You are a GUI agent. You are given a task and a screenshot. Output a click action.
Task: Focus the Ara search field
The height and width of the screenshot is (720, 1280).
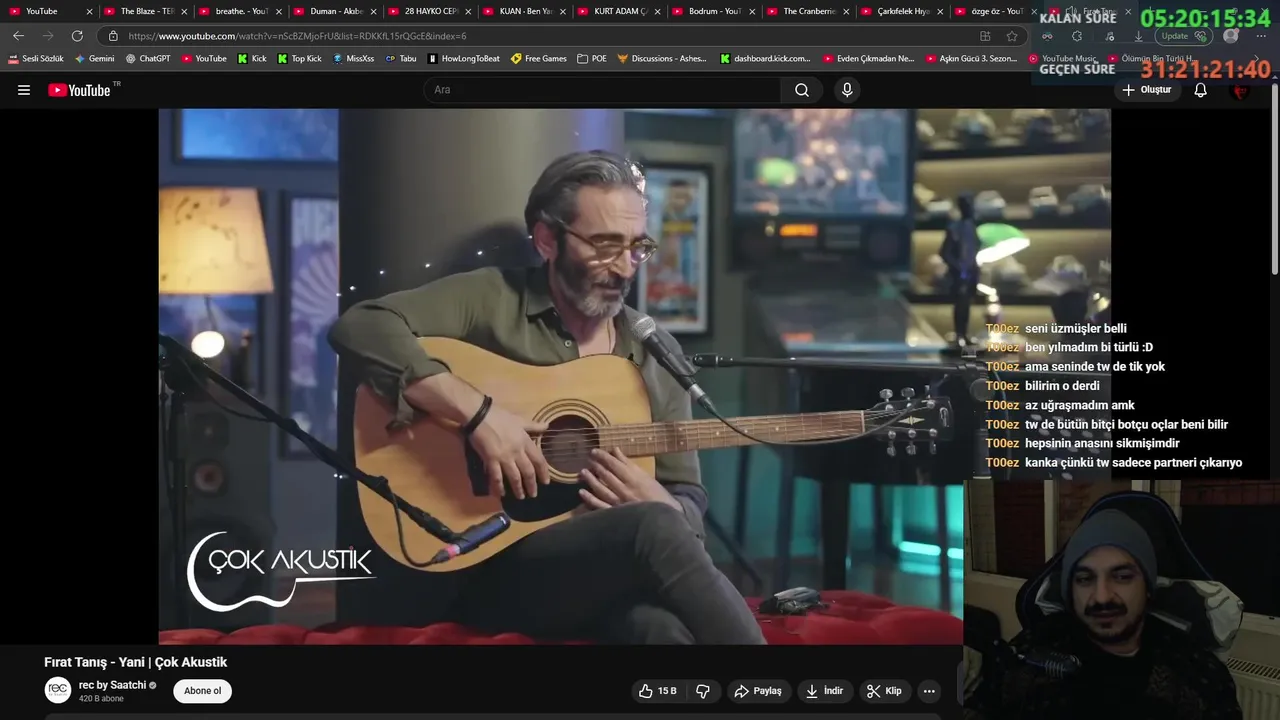[602, 90]
